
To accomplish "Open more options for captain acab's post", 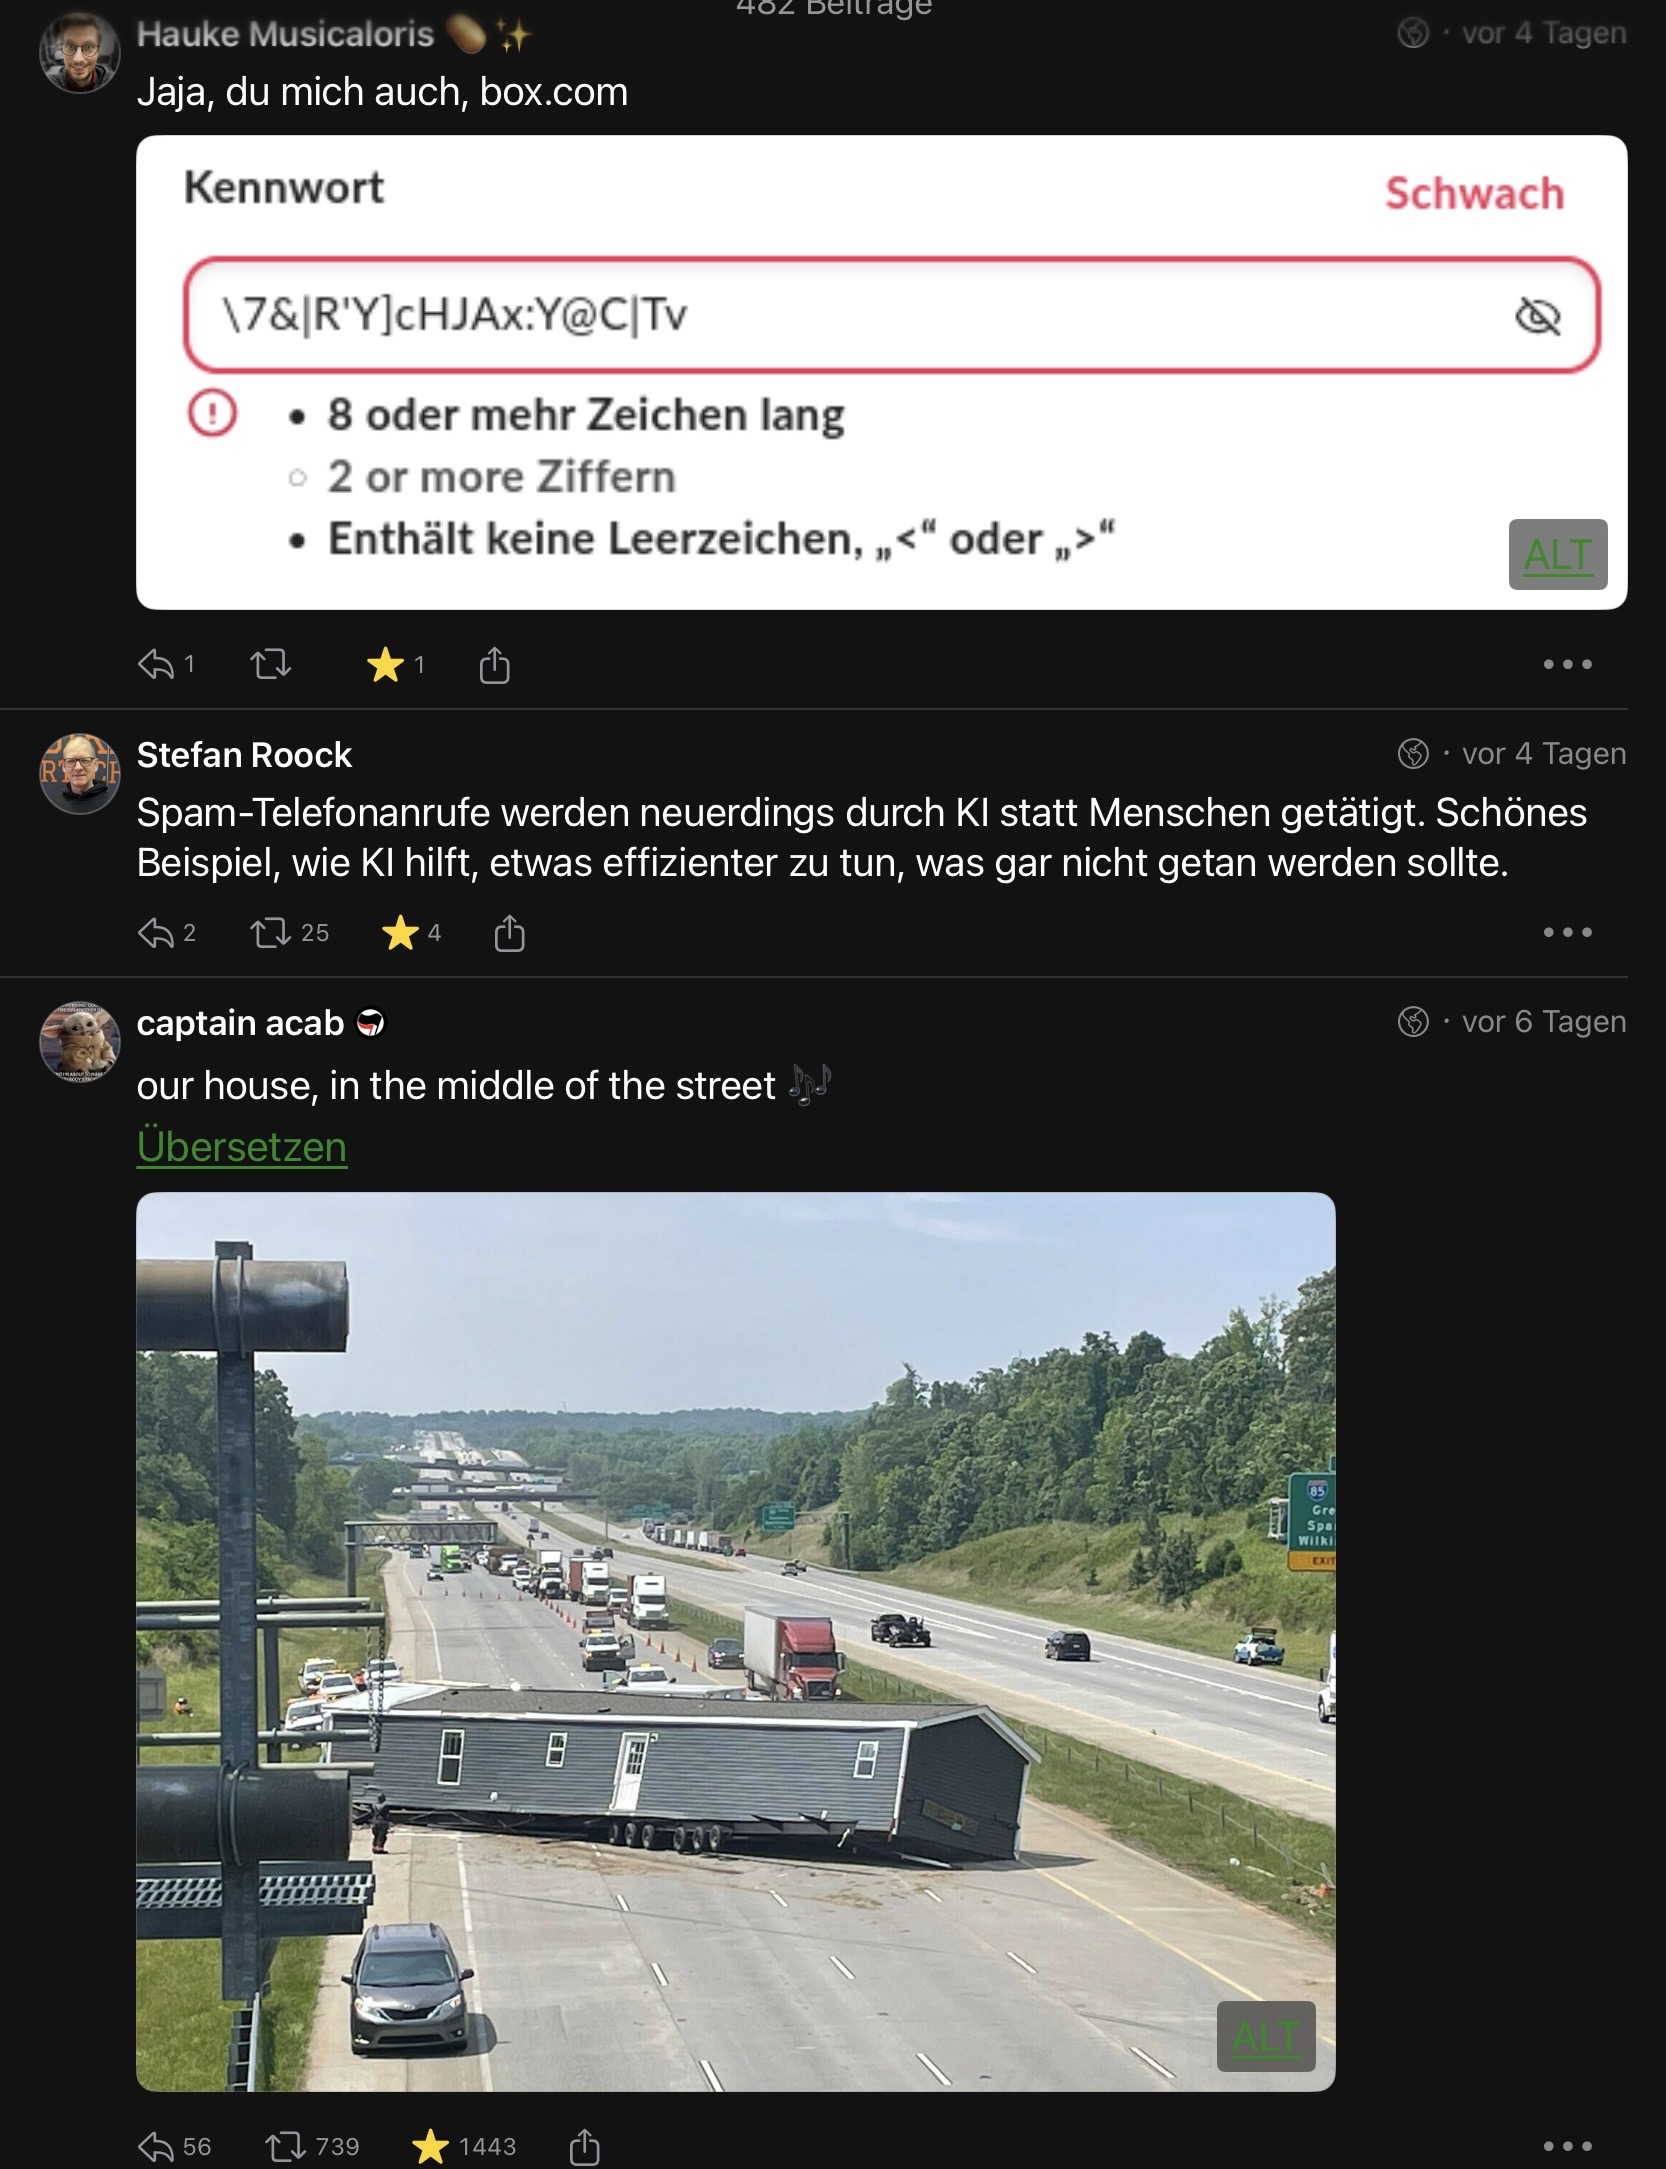I will click(1566, 2146).
